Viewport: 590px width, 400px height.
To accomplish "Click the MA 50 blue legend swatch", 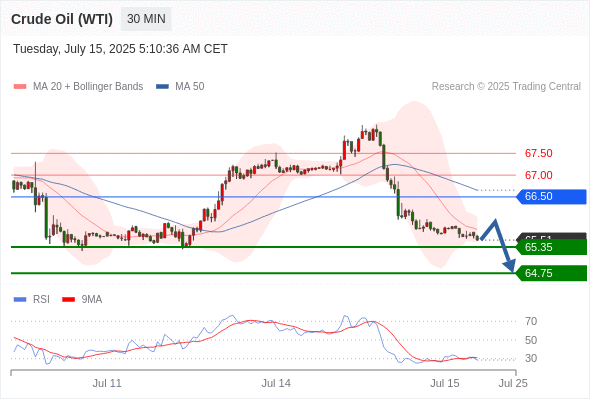I will [162, 87].
